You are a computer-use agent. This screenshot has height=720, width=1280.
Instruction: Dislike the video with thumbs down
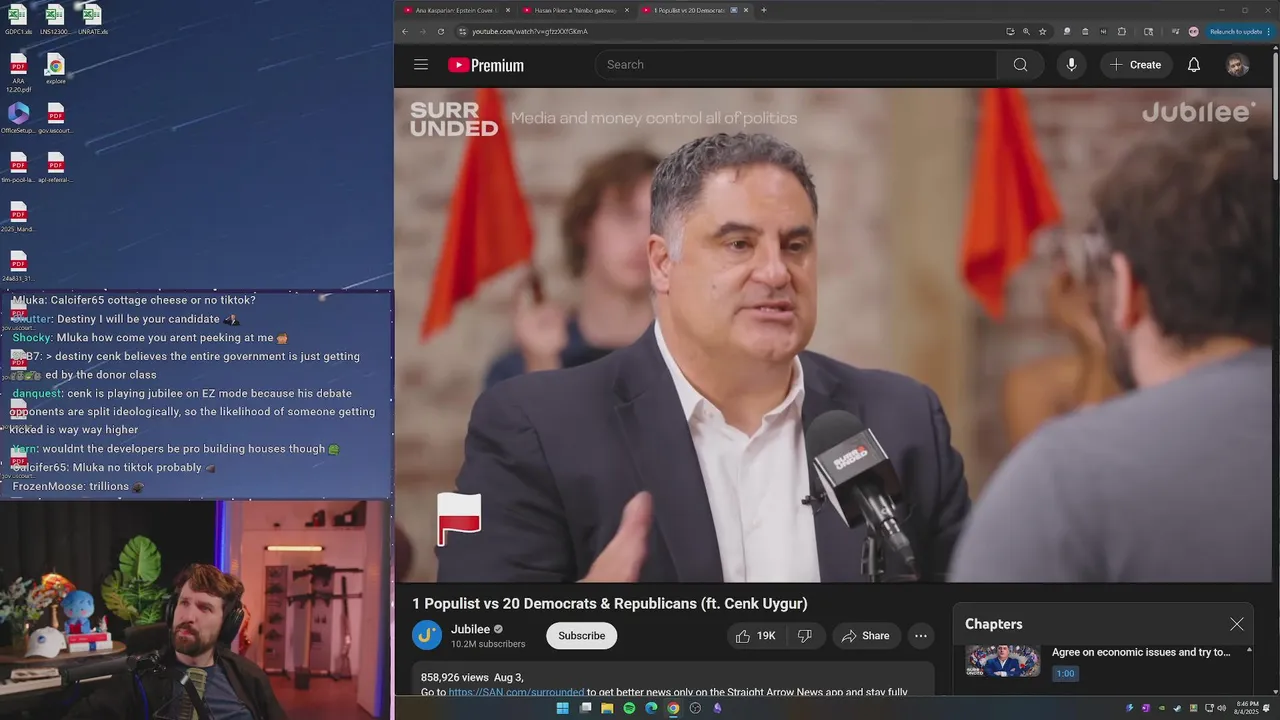[805, 636]
